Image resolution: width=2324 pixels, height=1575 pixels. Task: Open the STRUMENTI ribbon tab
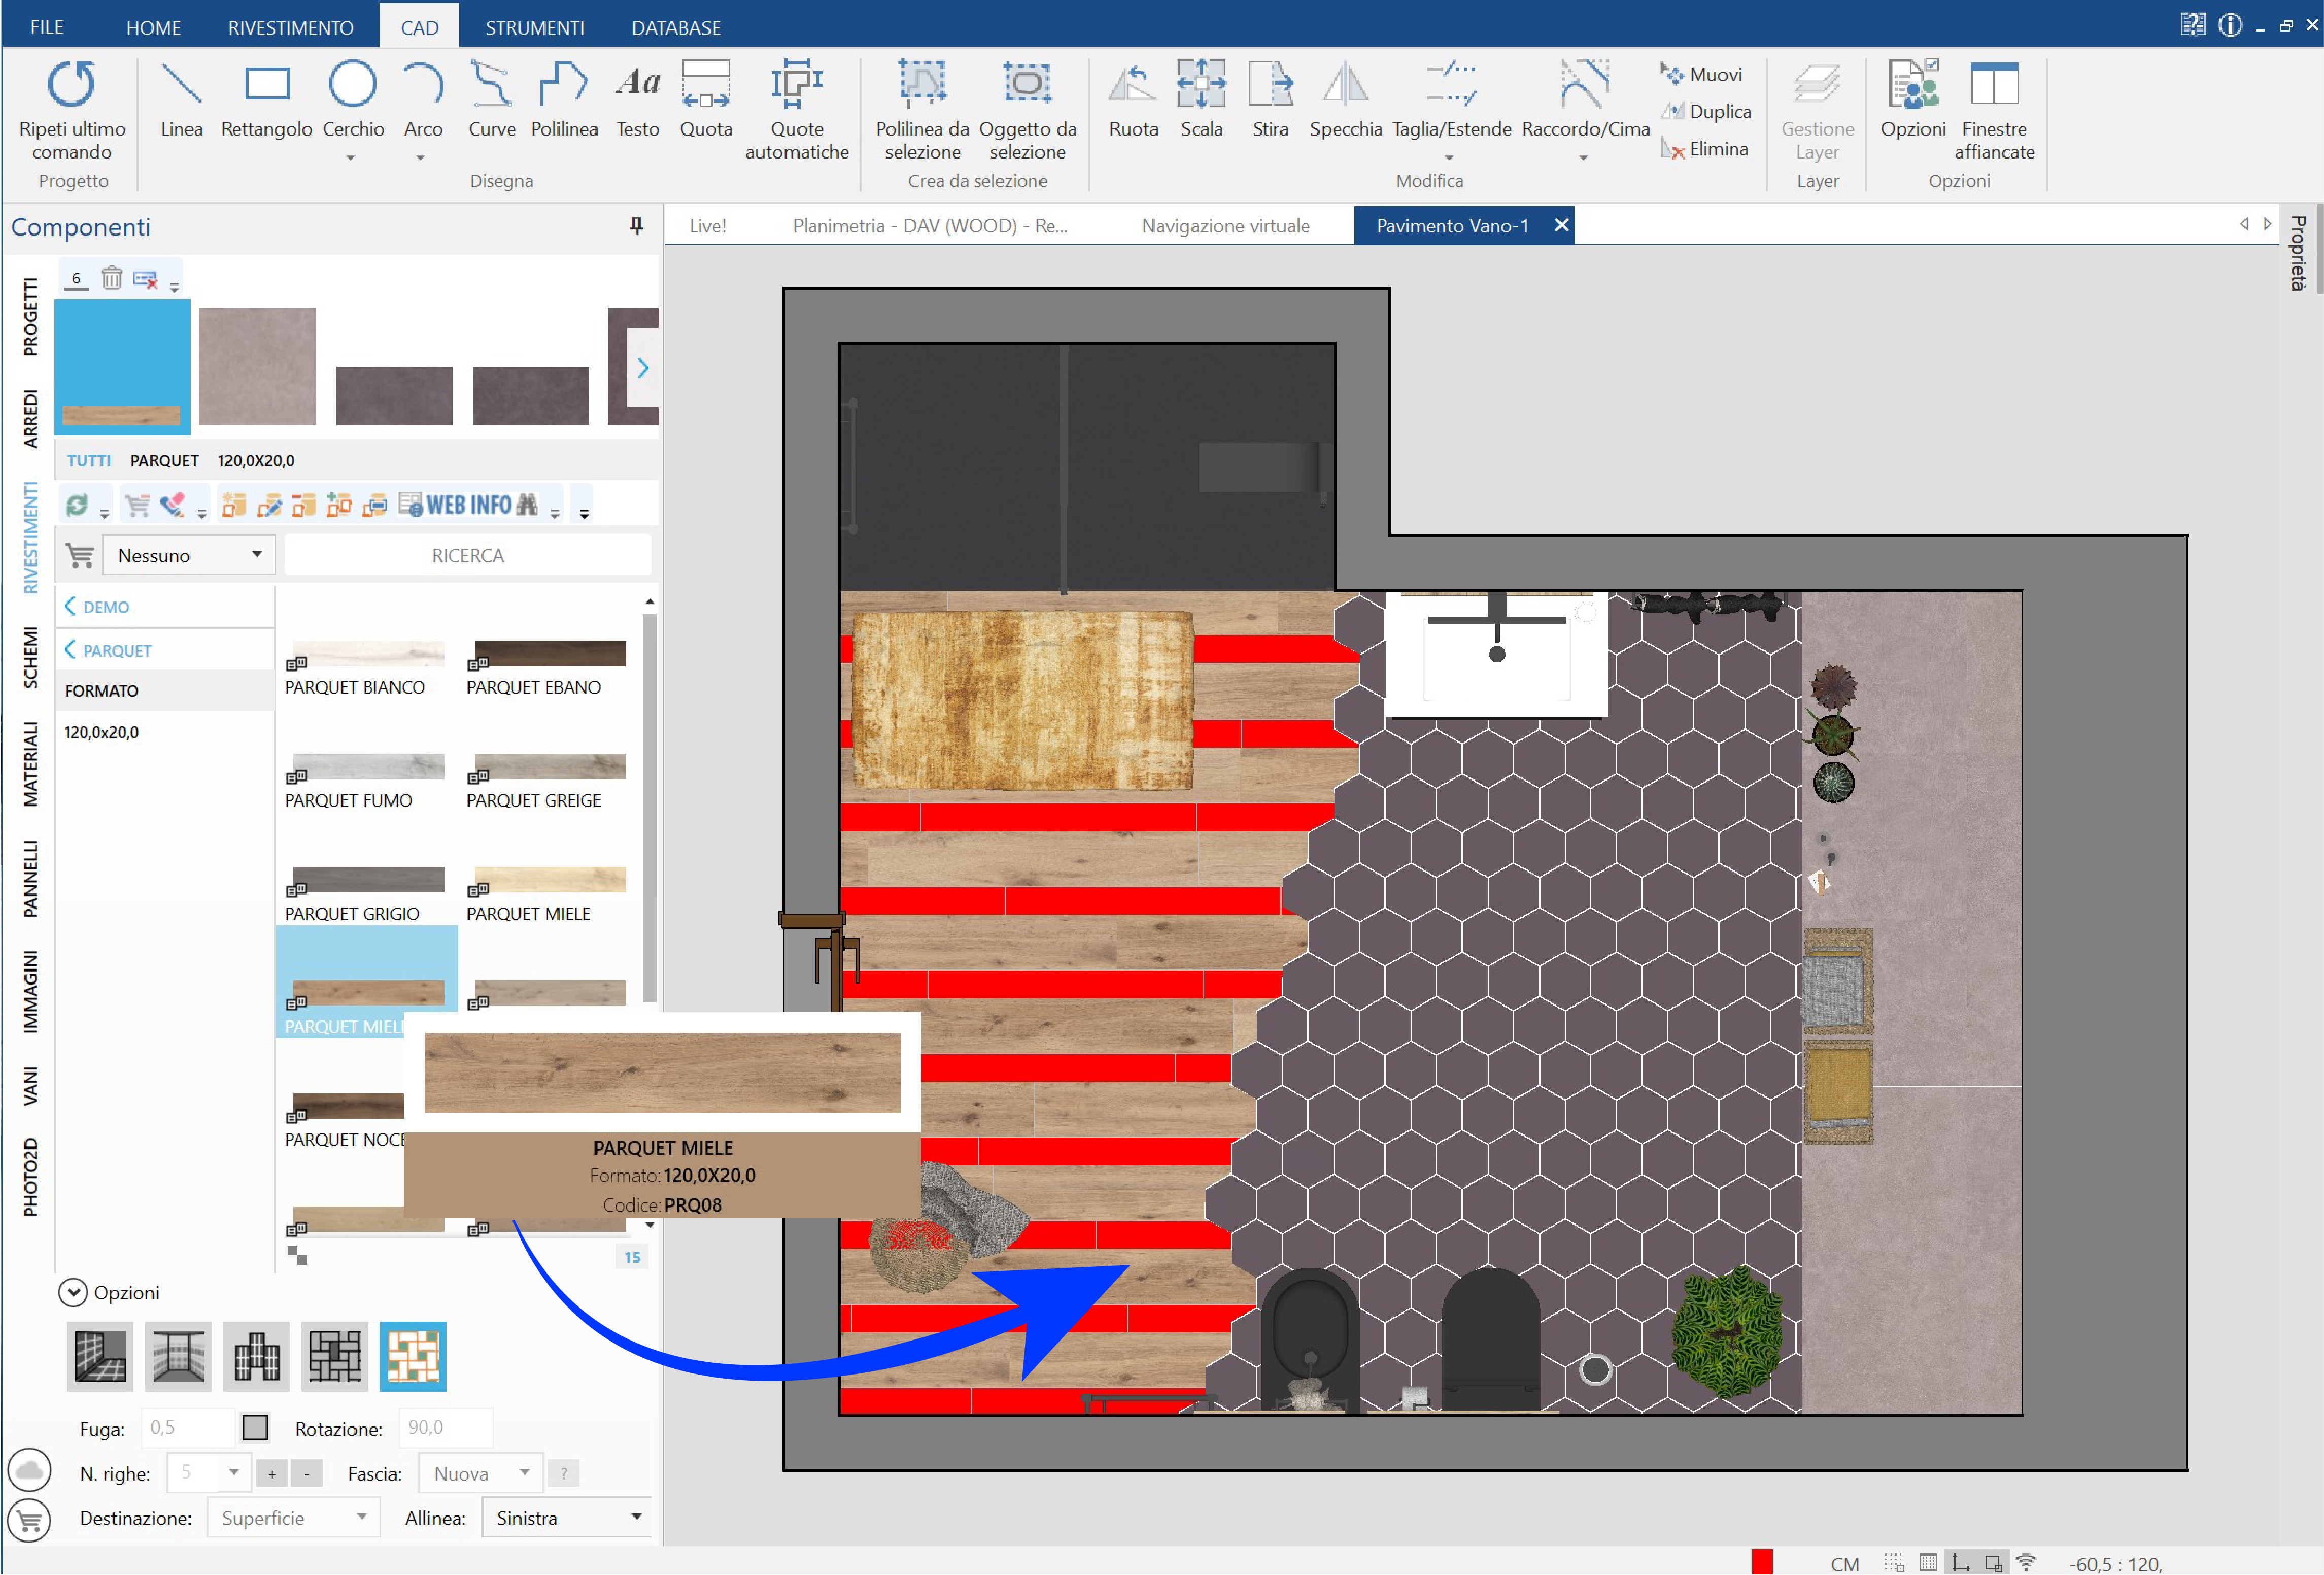(535, 27)
